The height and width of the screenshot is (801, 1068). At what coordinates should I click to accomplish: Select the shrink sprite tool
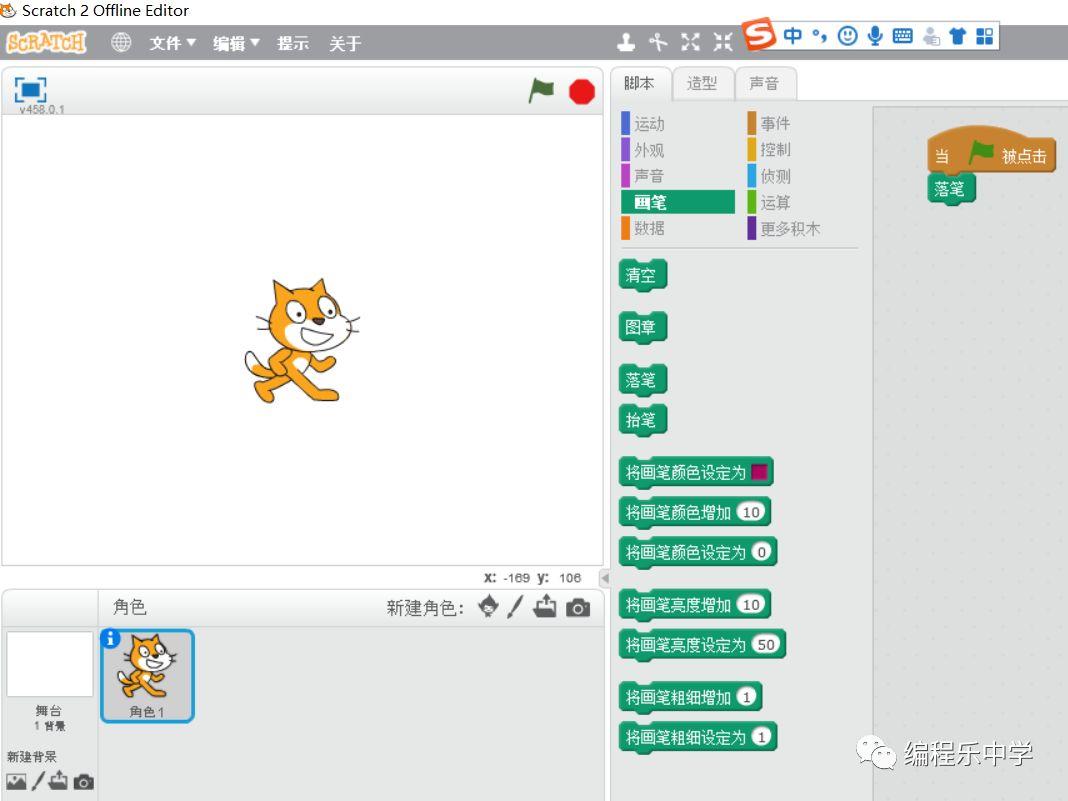tap(723, 42)
